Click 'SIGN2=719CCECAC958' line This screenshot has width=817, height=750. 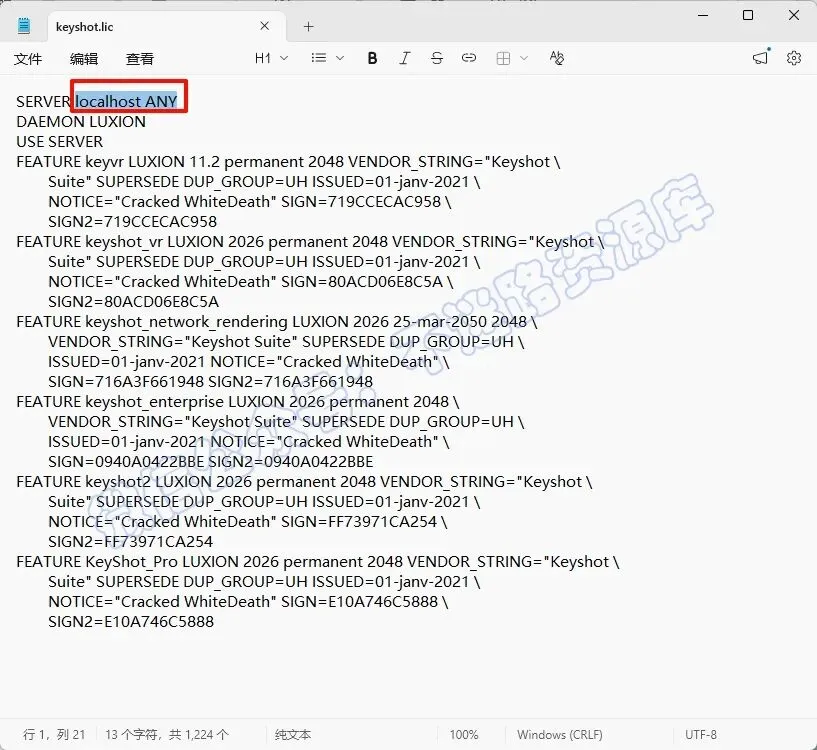(132, 222)
